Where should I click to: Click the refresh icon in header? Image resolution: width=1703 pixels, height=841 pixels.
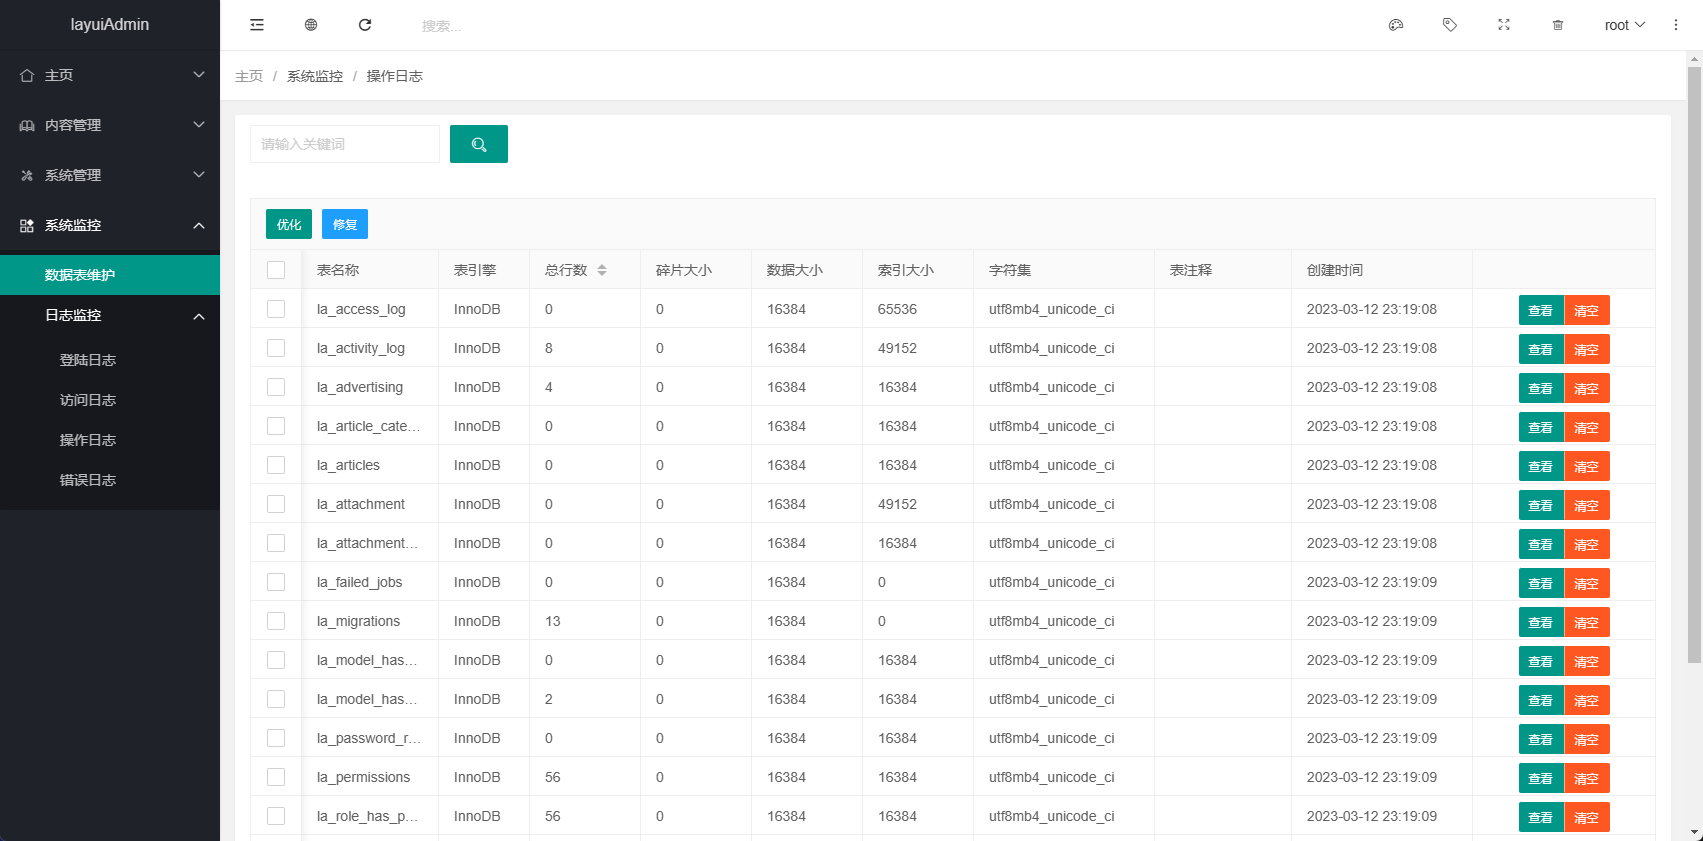pyautogui.click(x=365, y=25)
